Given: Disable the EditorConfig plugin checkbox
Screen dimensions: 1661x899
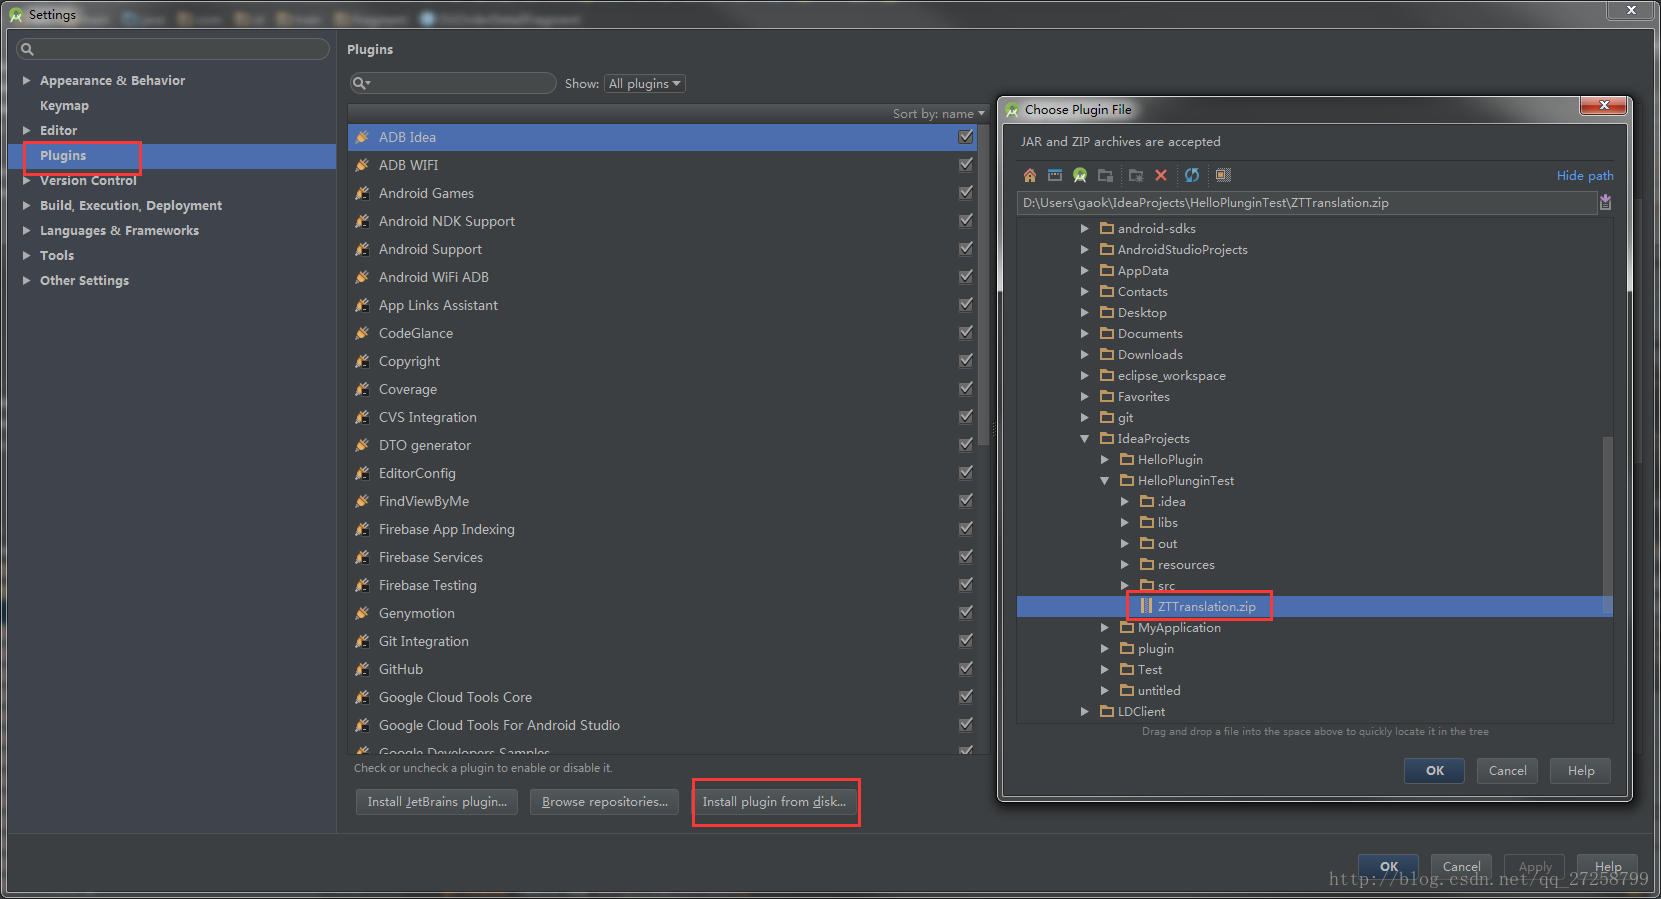Looking at the screenshot, I should click(x=966, y=473).
